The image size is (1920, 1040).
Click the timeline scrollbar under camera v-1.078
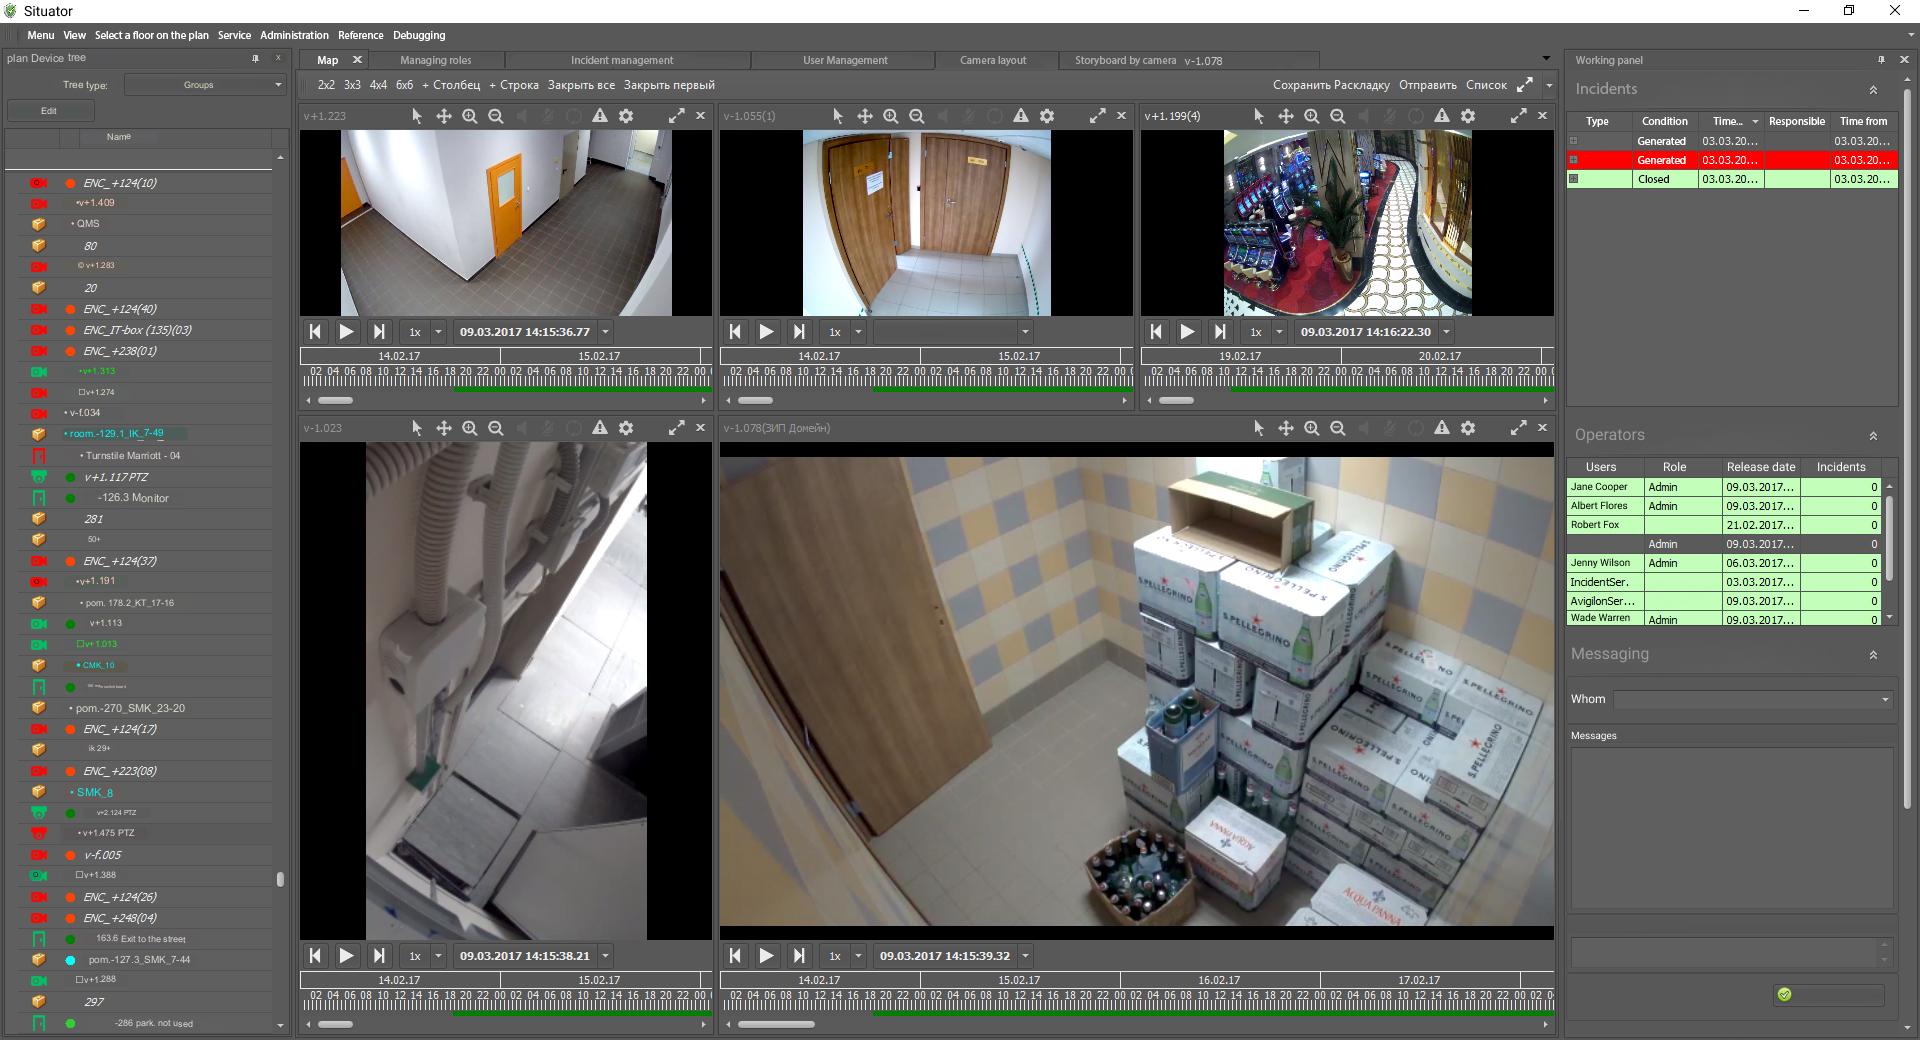coord(776,1024)
